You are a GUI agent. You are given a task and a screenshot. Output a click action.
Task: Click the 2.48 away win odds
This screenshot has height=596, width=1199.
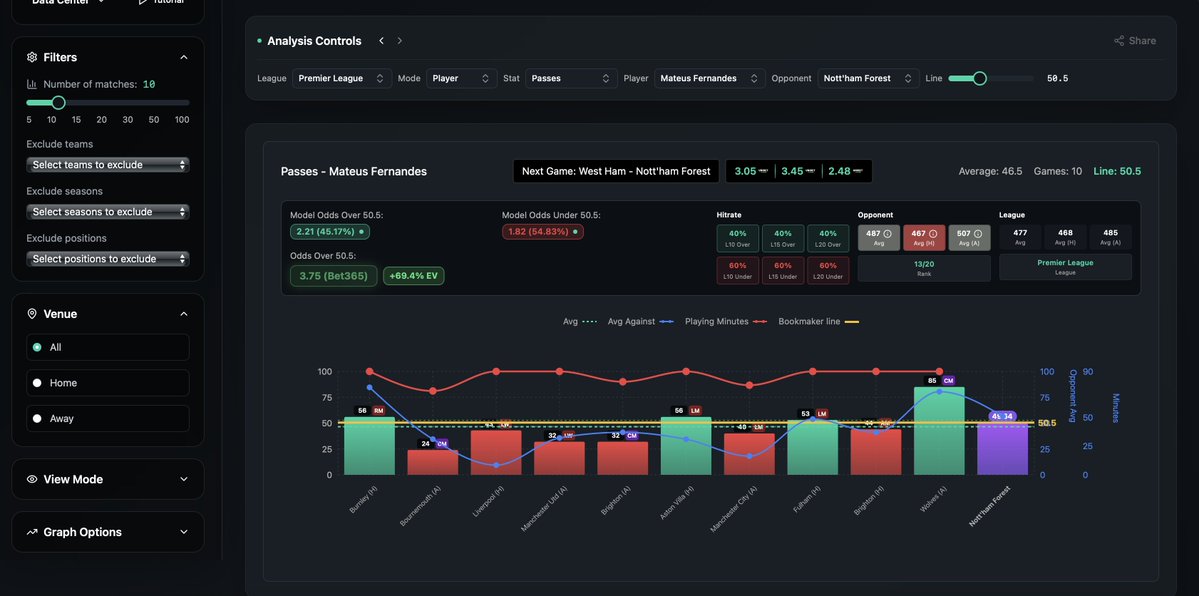[x=845, y=171]
